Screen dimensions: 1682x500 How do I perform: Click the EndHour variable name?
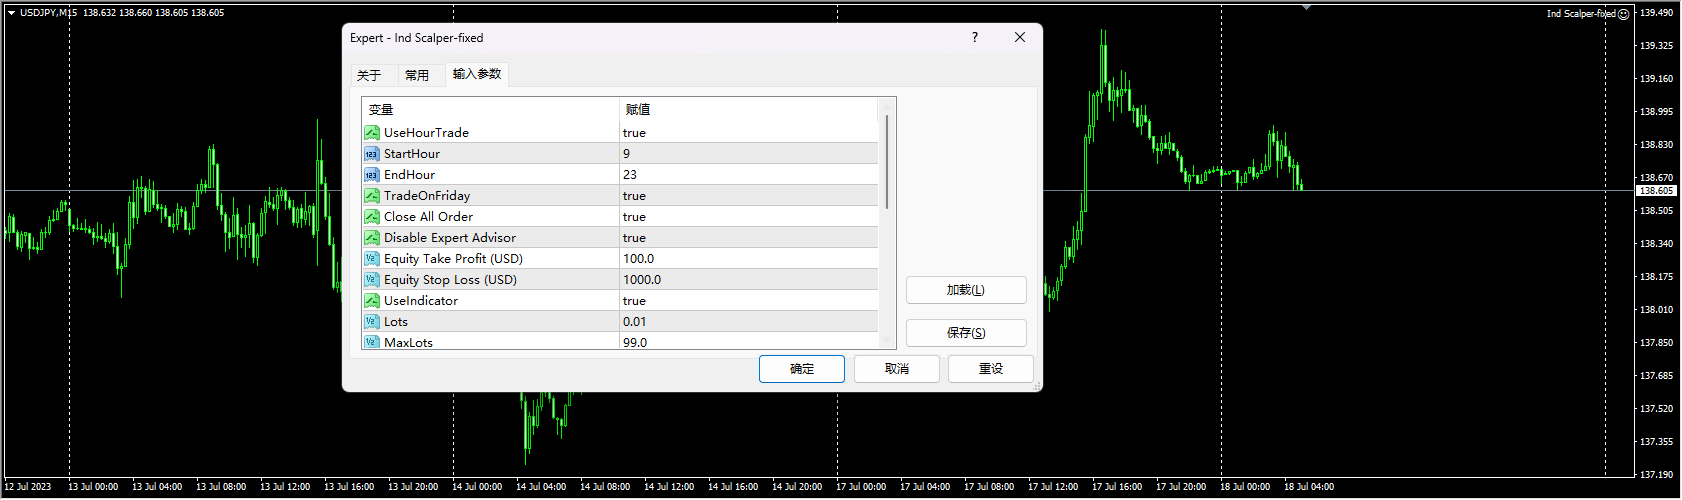point(409,174)
